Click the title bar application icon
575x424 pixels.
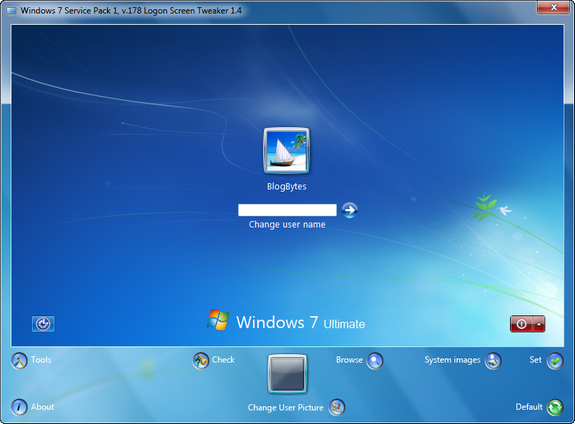11,11
